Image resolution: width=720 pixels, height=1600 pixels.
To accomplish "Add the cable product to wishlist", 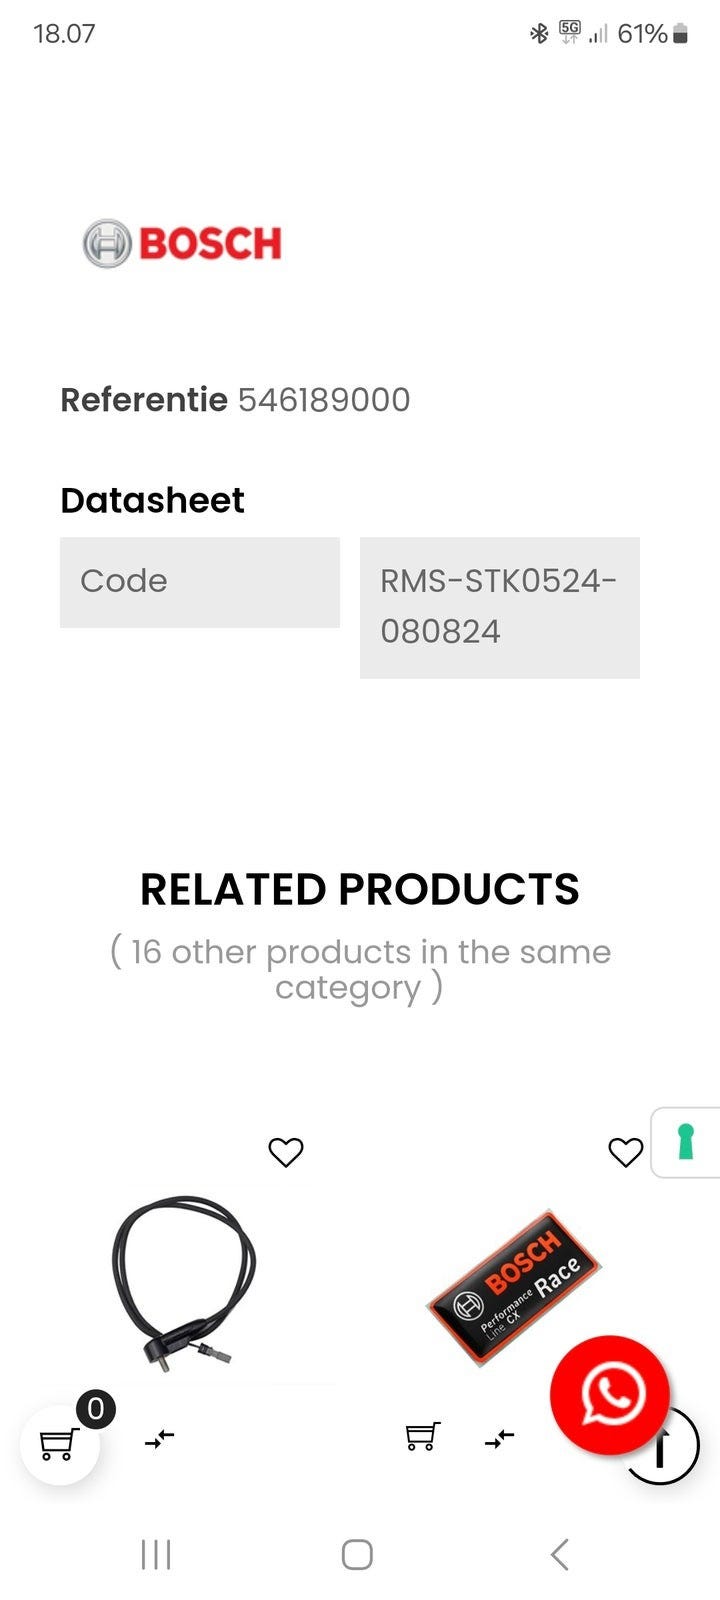I will [286, 1152].
